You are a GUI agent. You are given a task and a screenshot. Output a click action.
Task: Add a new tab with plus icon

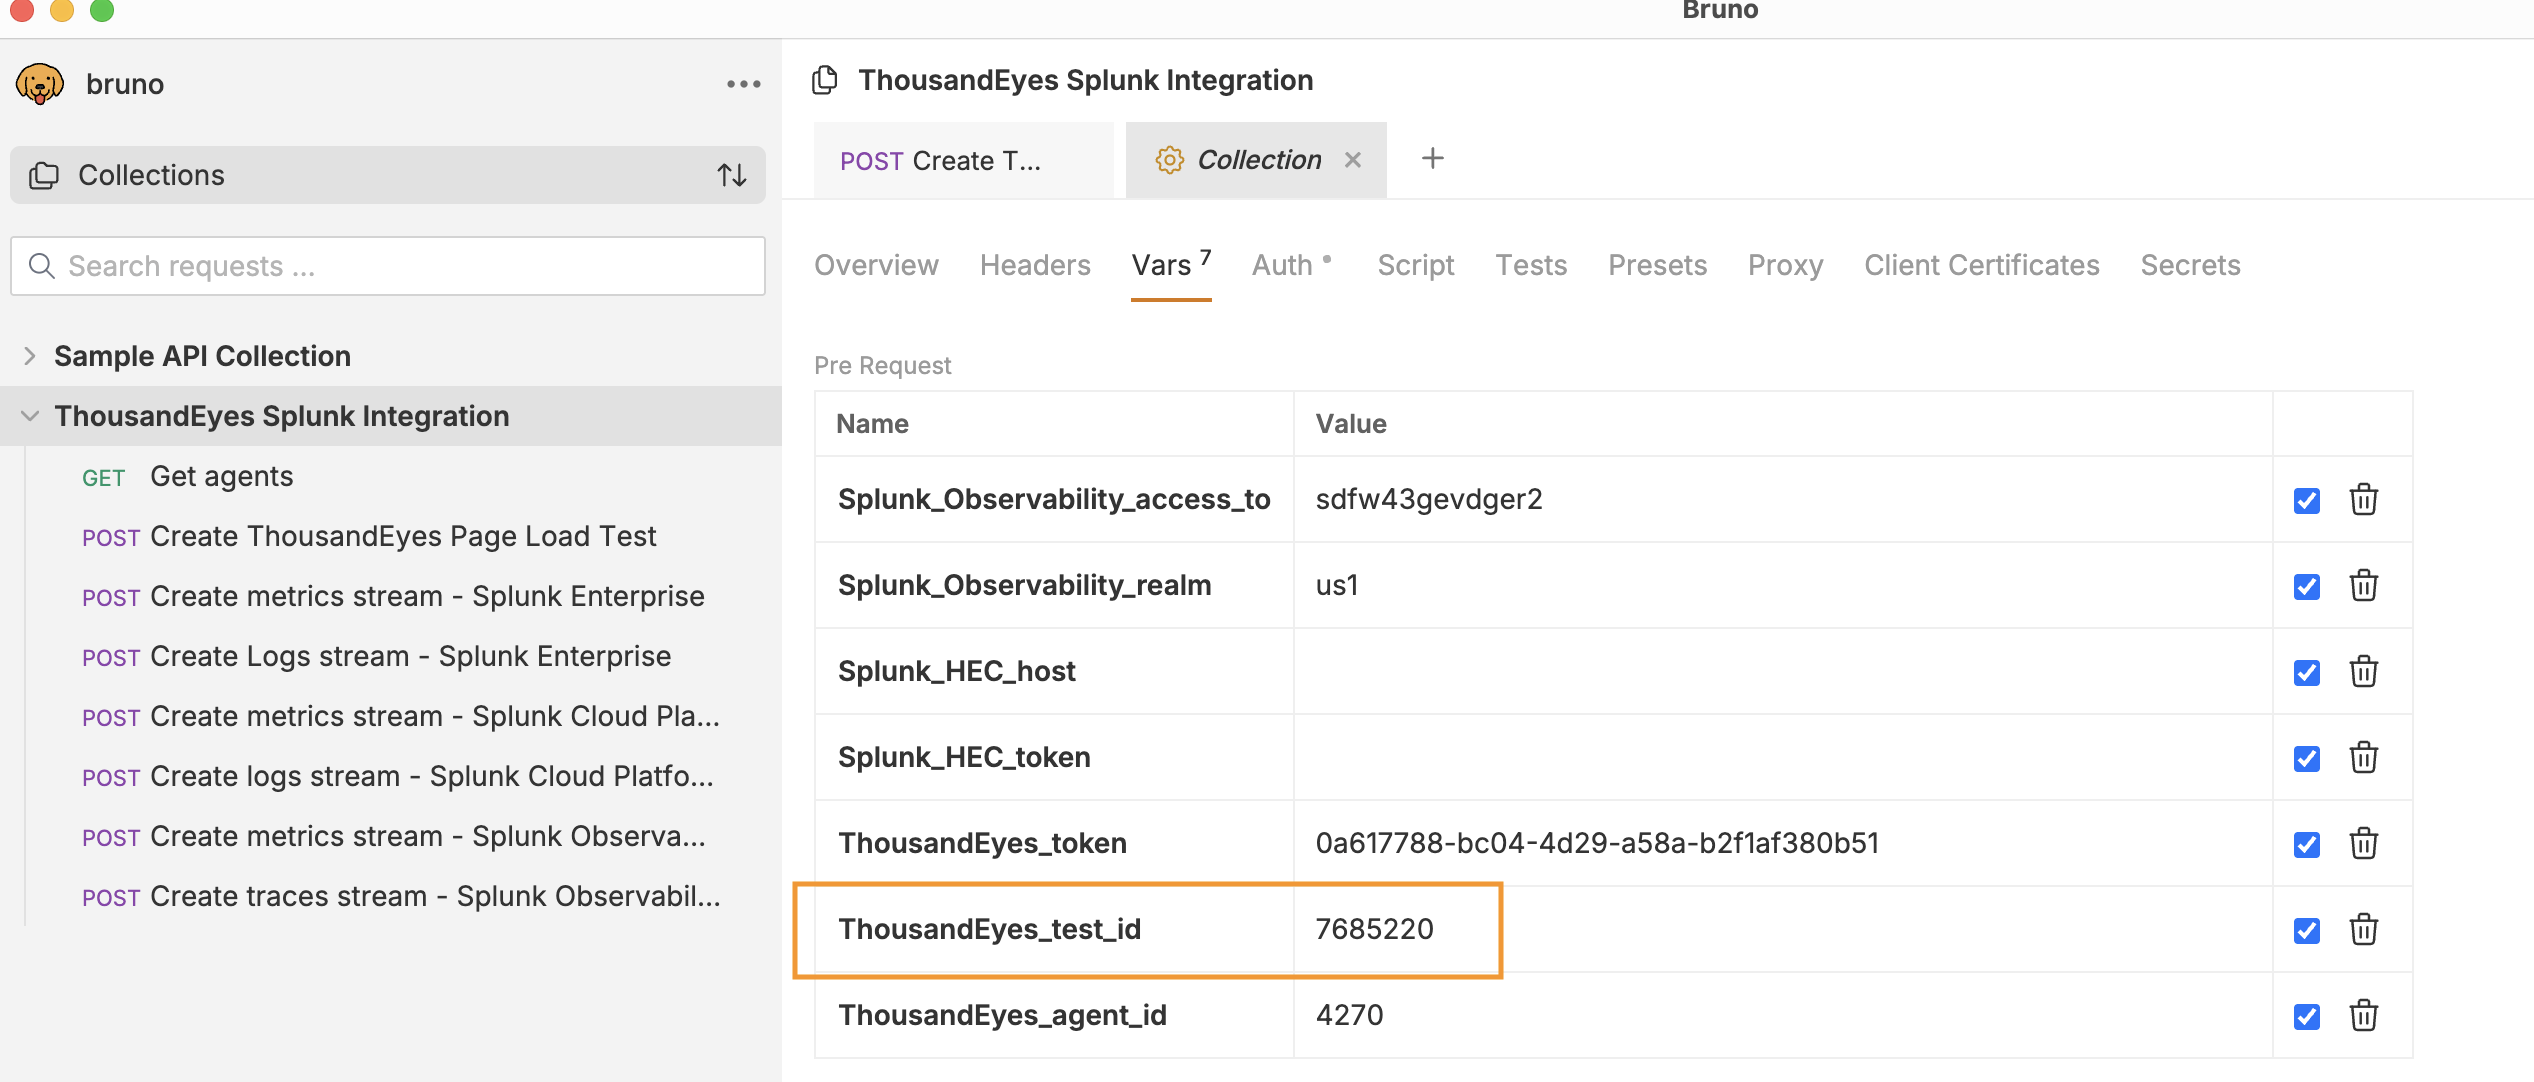click(1432, 159)
